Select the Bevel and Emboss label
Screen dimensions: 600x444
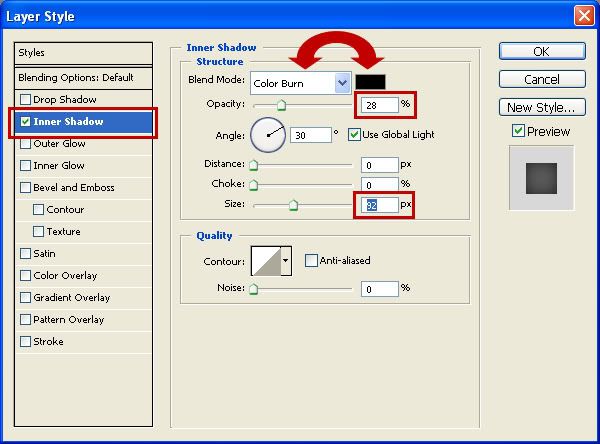point(73,188)
